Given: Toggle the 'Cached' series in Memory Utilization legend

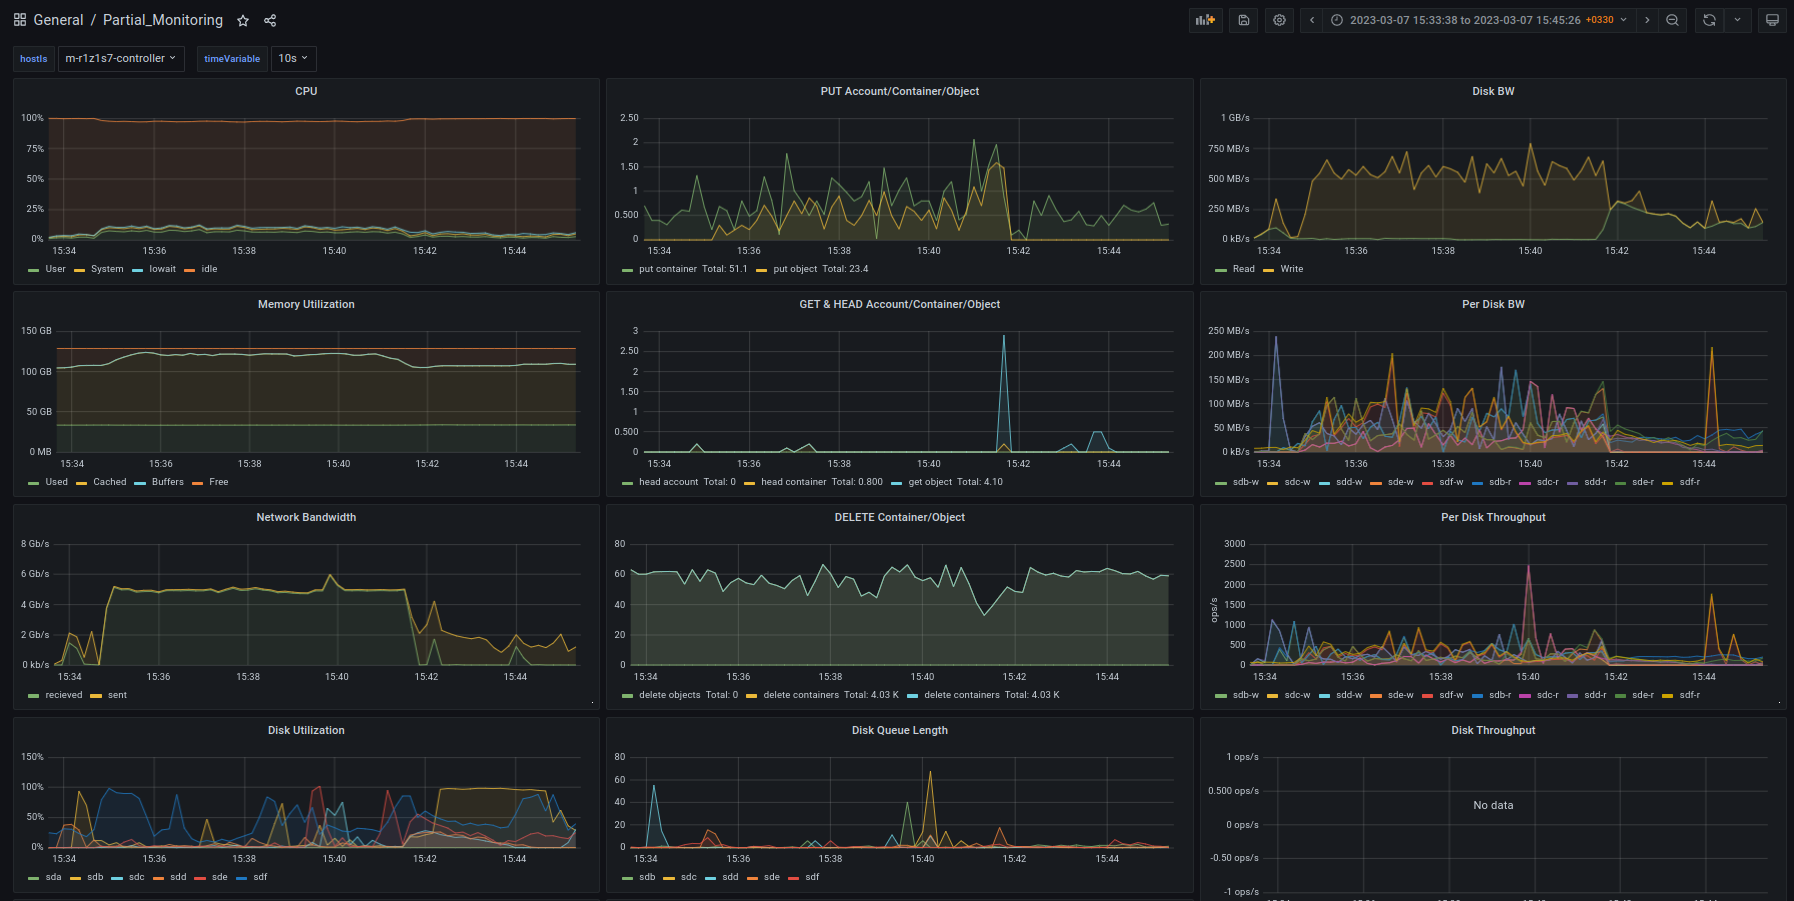Looking at the screenshot, I should 109,482.
